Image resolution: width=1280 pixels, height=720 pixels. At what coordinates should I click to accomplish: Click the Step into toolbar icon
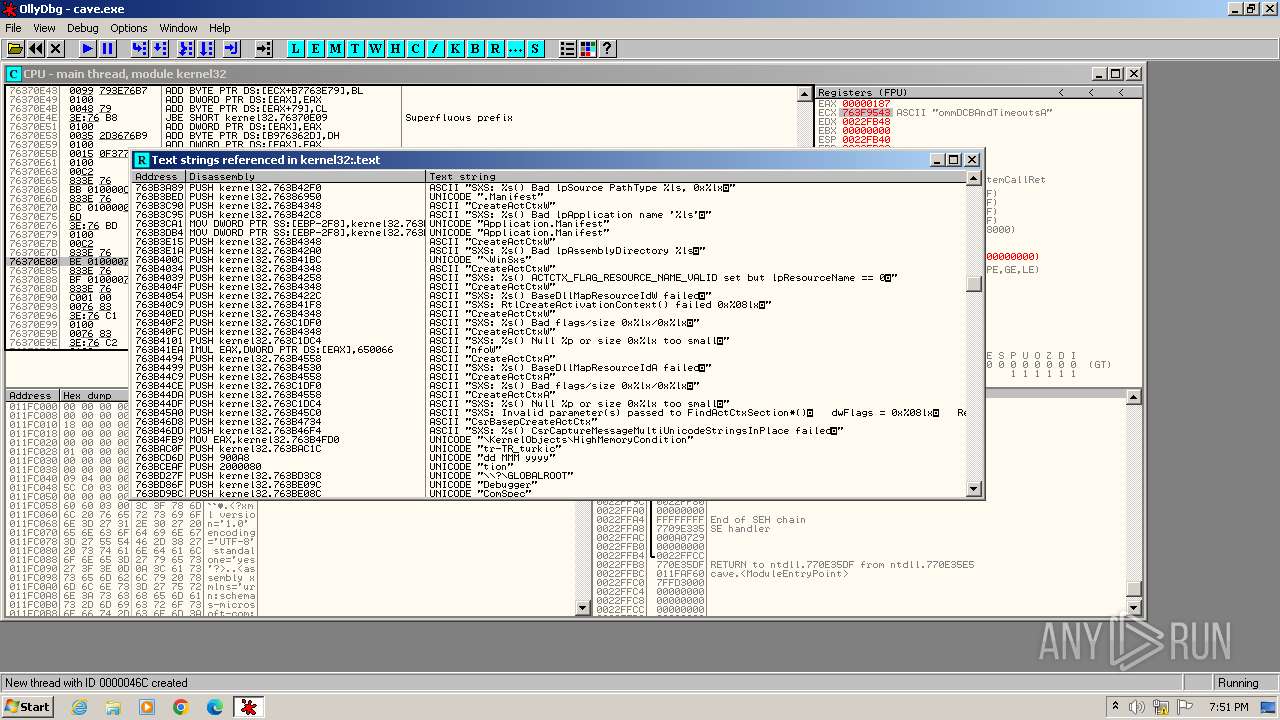(x=140, y=48)
